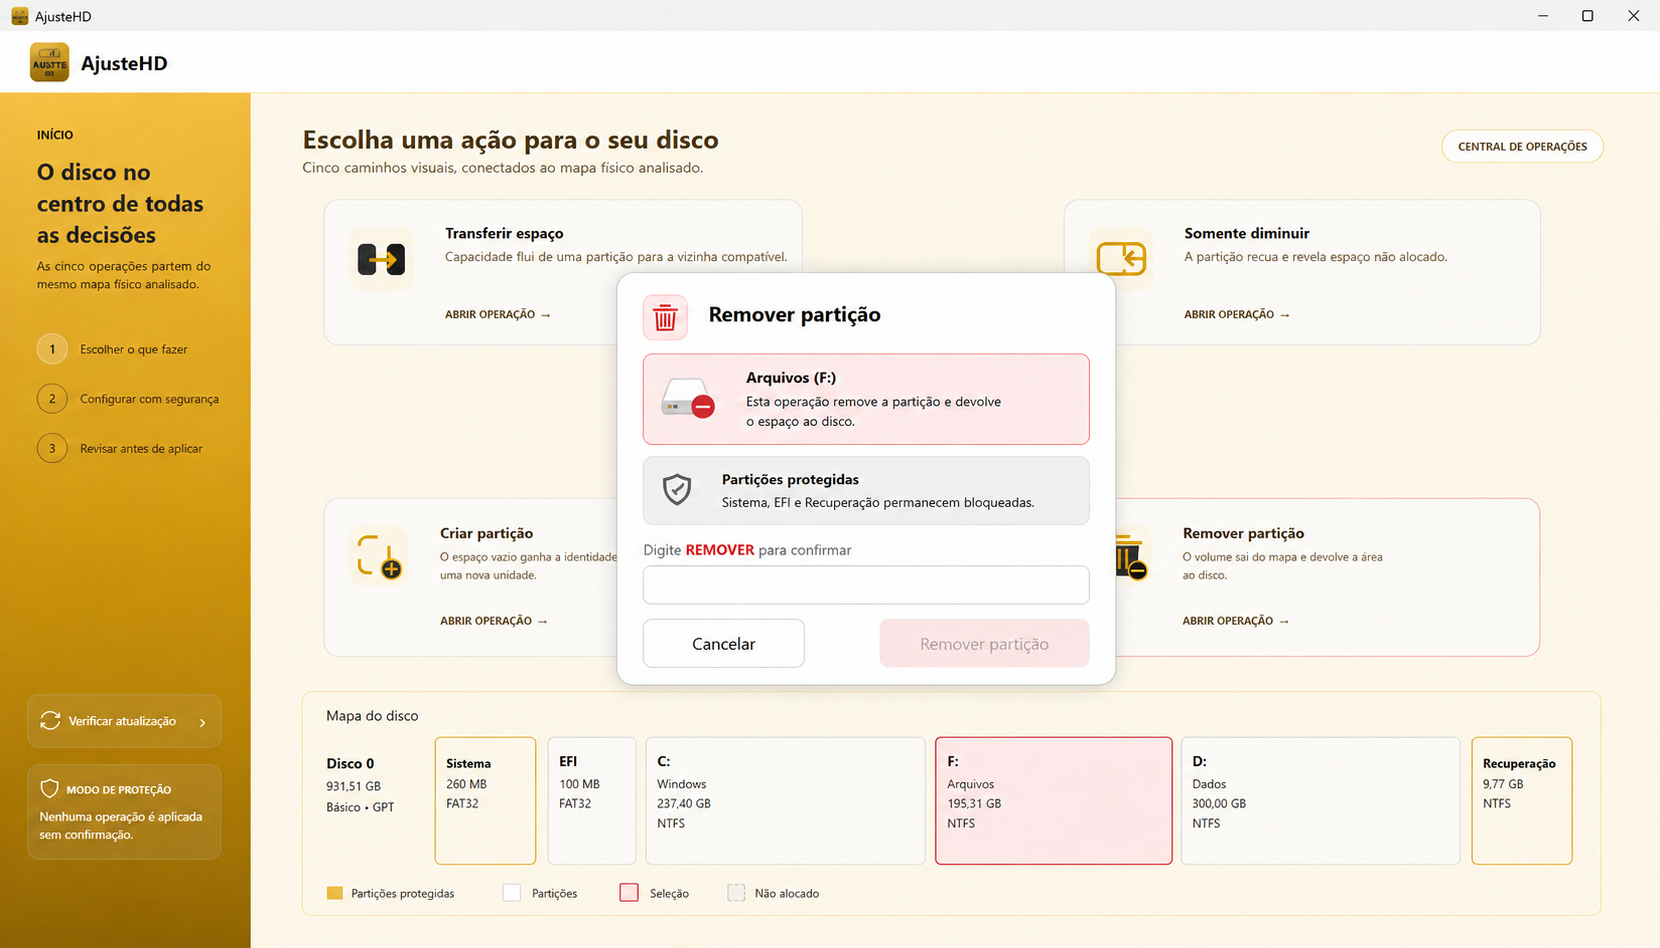Click the Somente diminuir shrink icon
This screenshot has width=1660, height=948.
(1121, 259)
